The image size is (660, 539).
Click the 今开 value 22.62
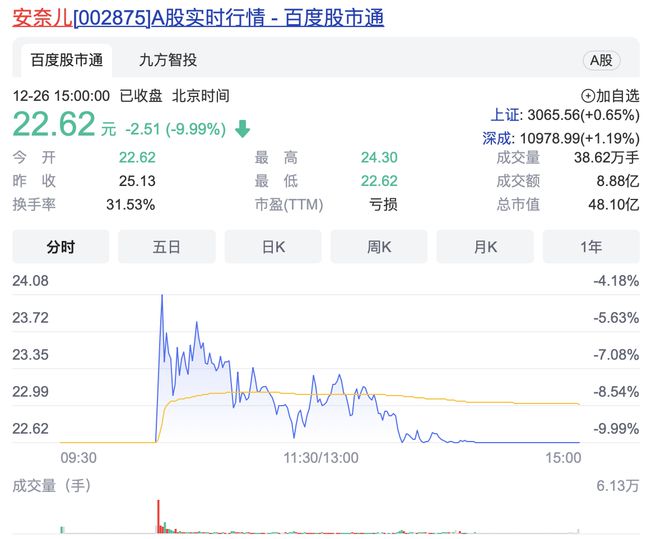coord(137,157)
